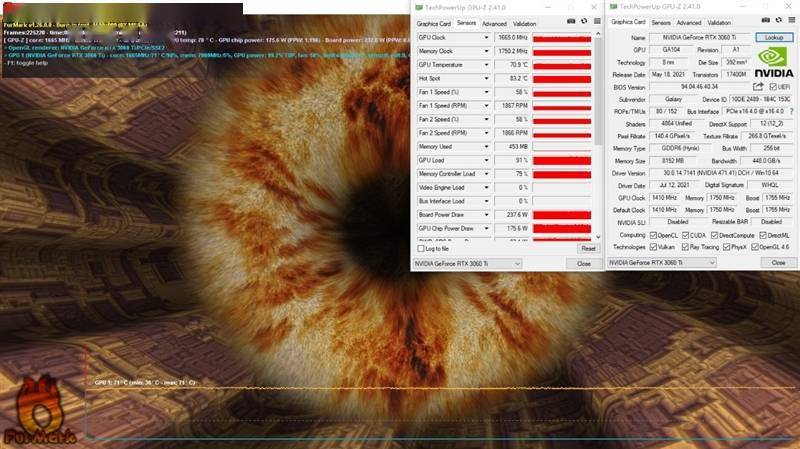This screenshot has height=449, width=800.
Task: Click BIOS export share icon
Action: click(x=758, y=87)
